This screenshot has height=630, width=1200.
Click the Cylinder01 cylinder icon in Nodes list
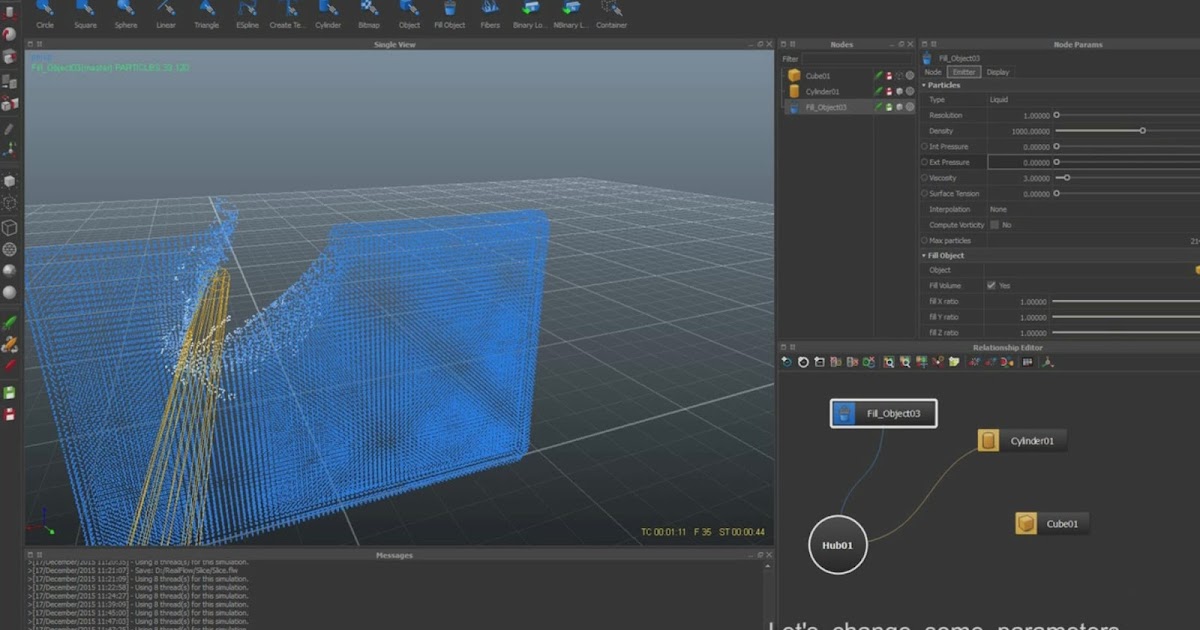pos(794,91)
